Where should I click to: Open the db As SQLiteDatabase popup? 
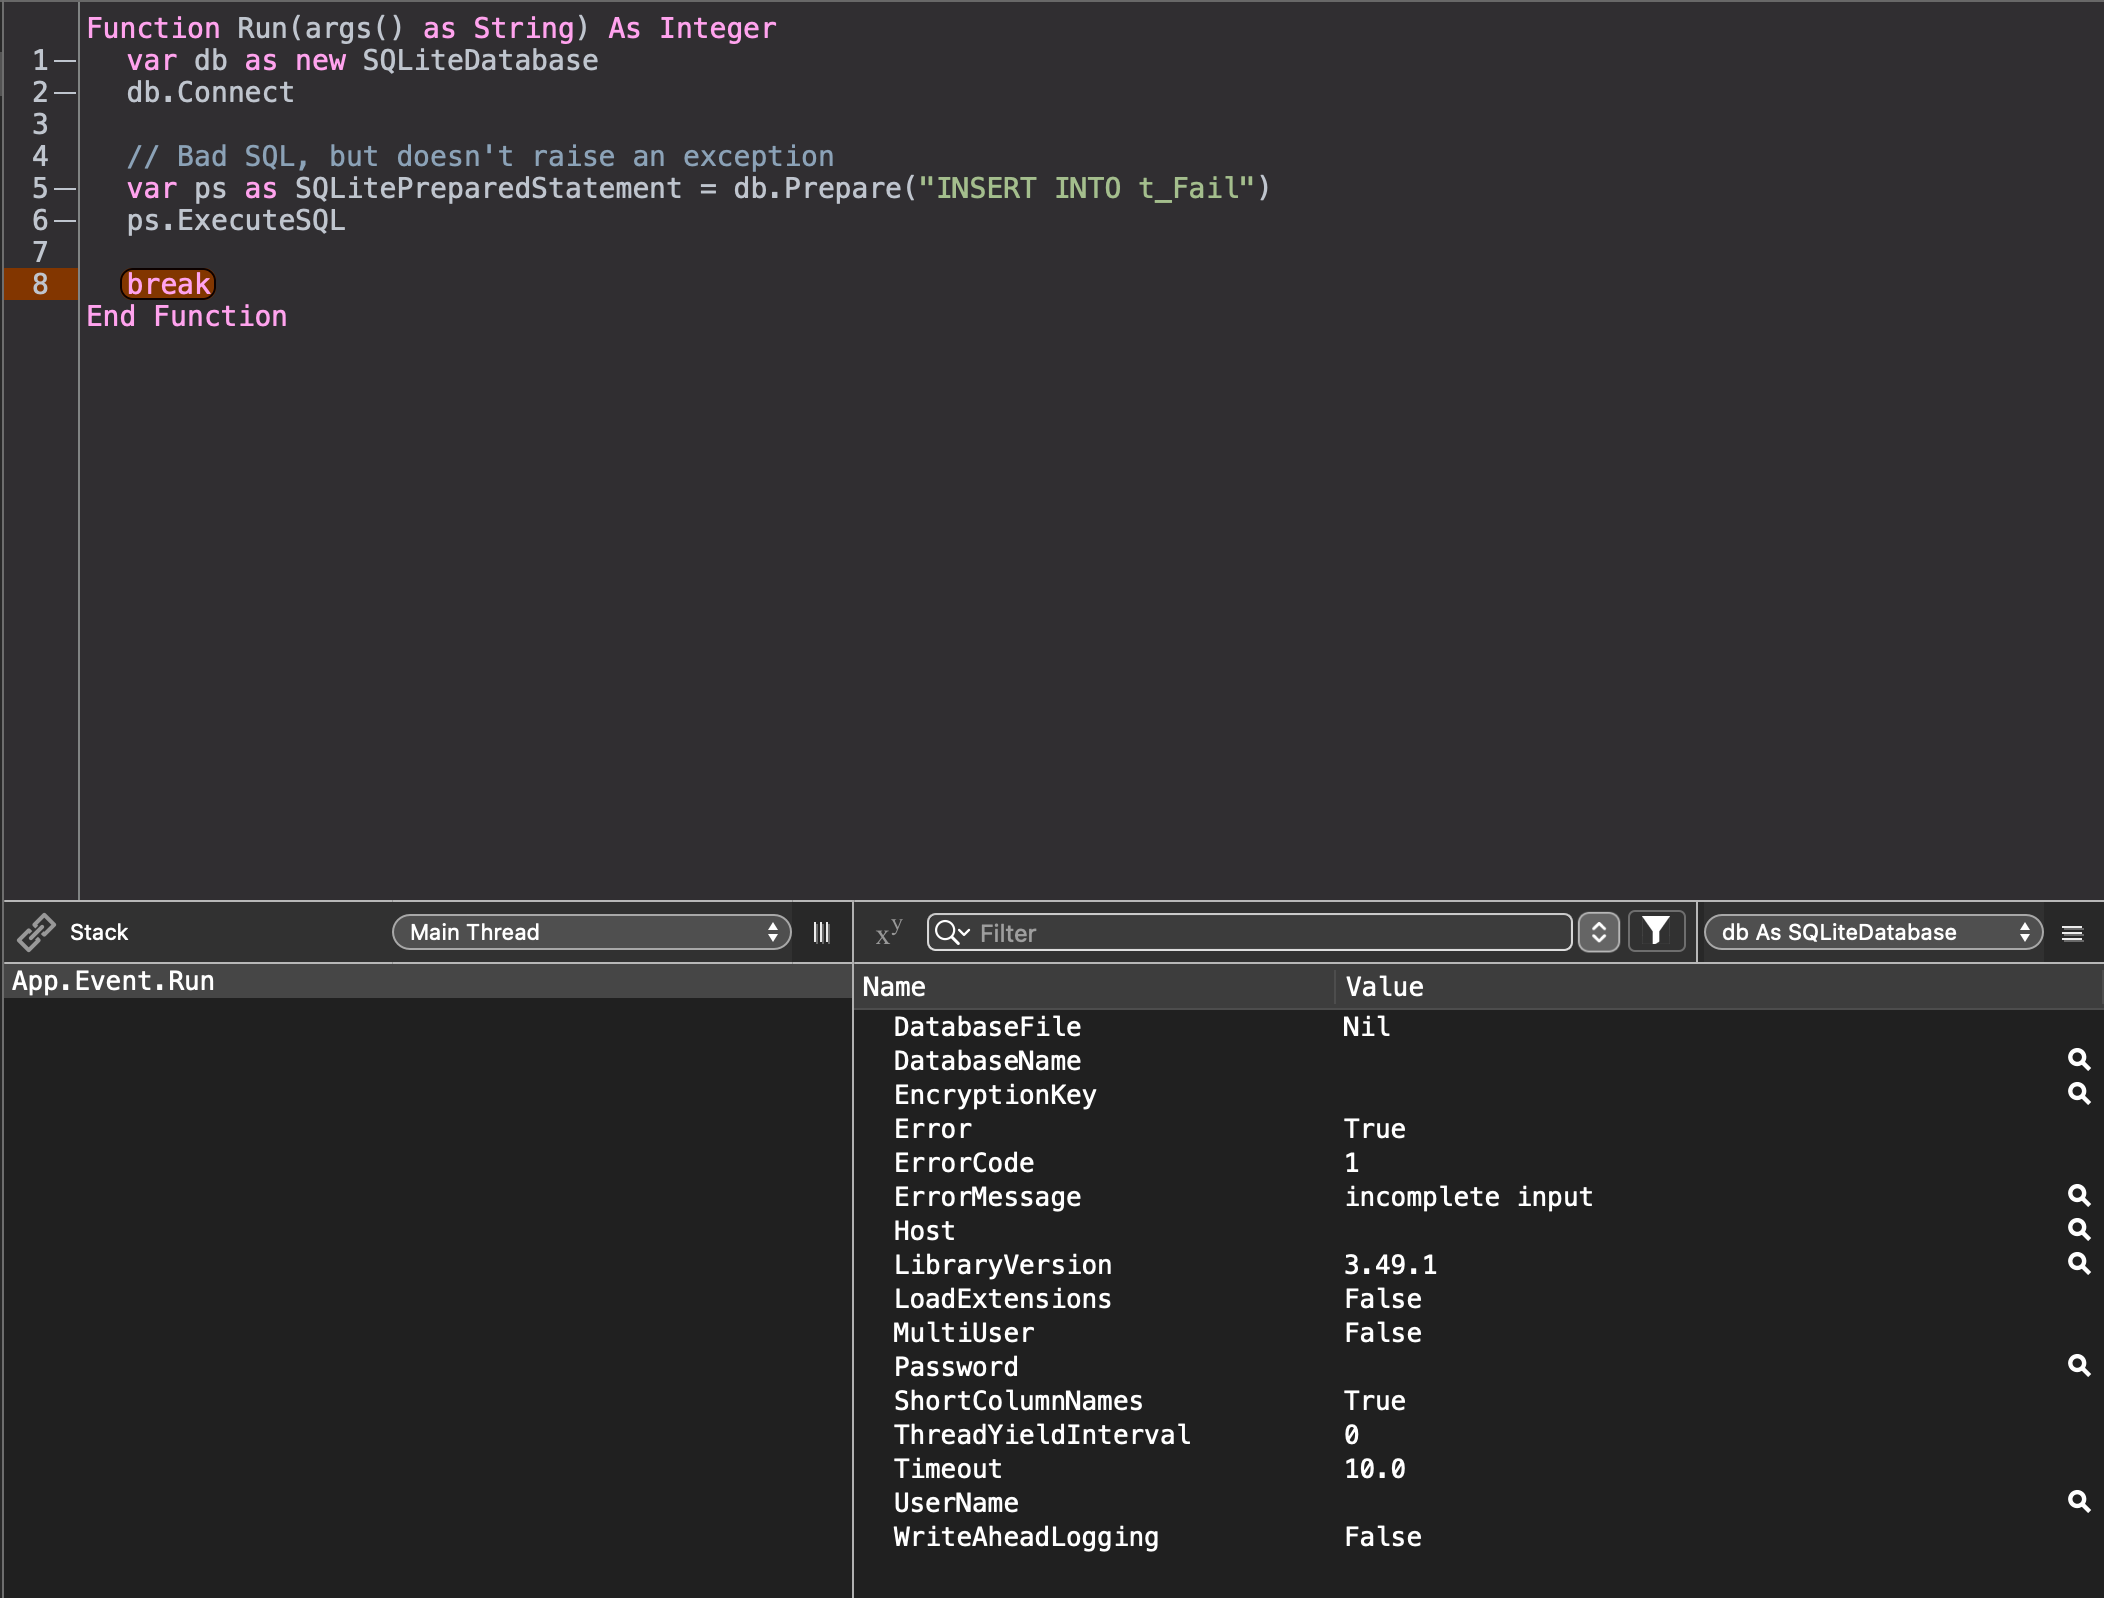tap(1872, 932)
